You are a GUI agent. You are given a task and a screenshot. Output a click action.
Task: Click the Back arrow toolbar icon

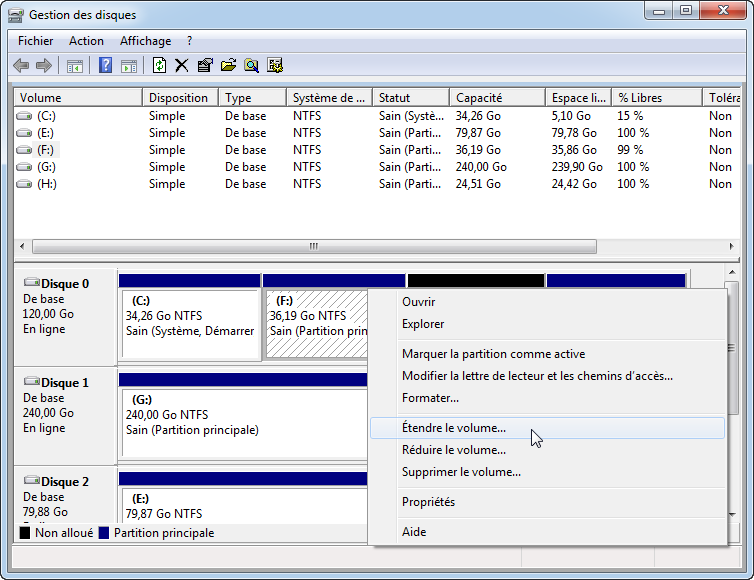(21, 65)
